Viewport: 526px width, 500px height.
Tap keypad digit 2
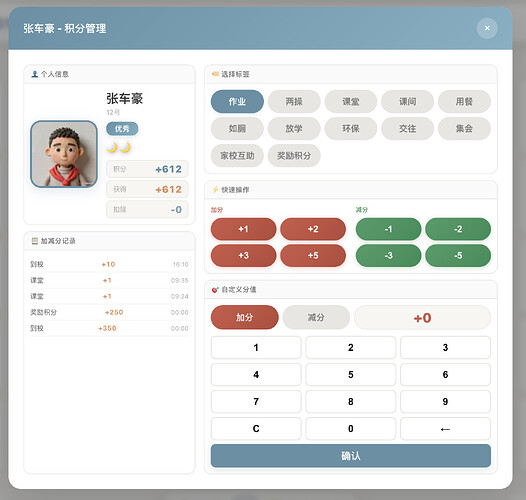351,347
